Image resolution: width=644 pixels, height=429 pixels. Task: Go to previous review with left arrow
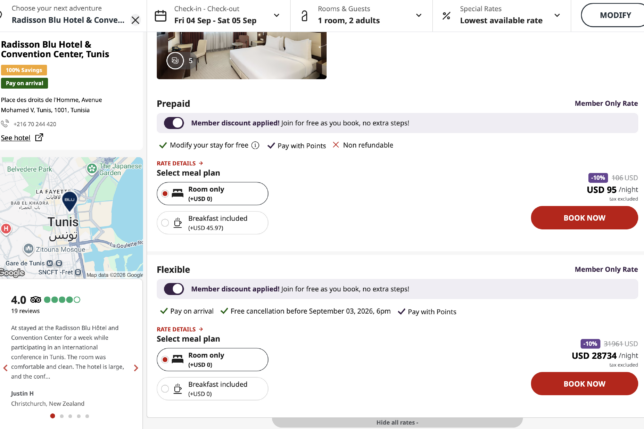pyautogui.click(x=5, y=368)
